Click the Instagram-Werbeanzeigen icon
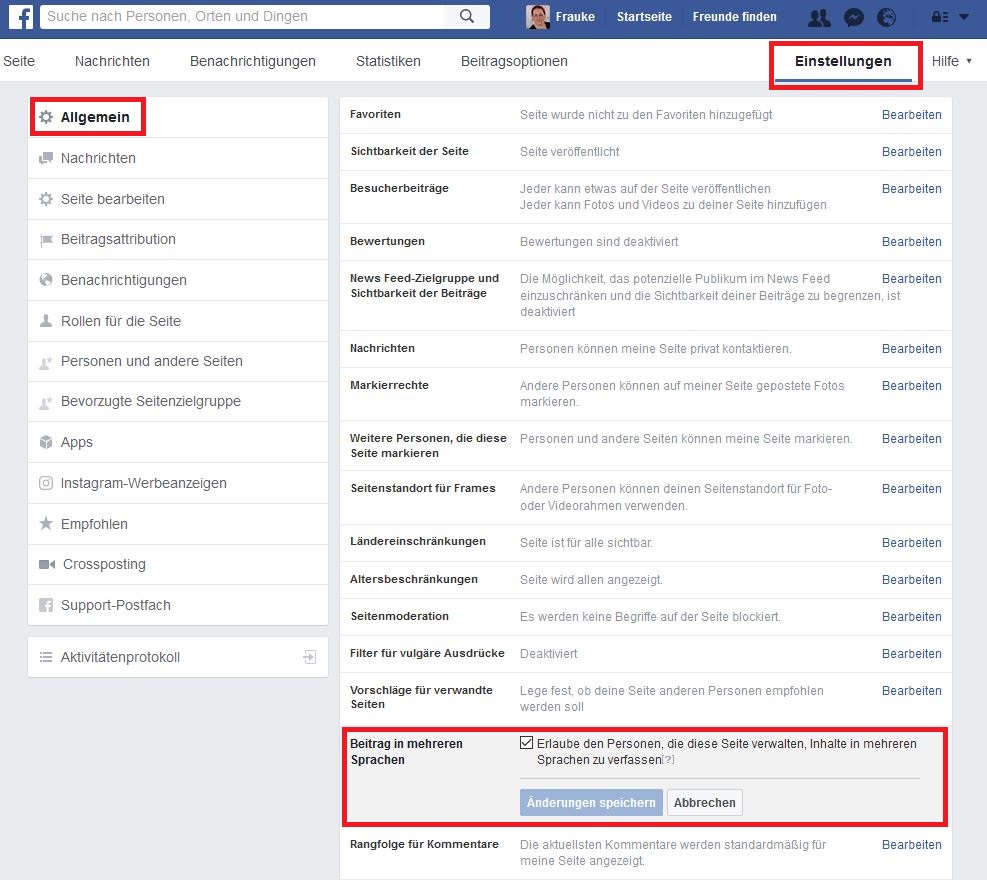The width and height of the screenshot is (987, 880). click(46, 483)
